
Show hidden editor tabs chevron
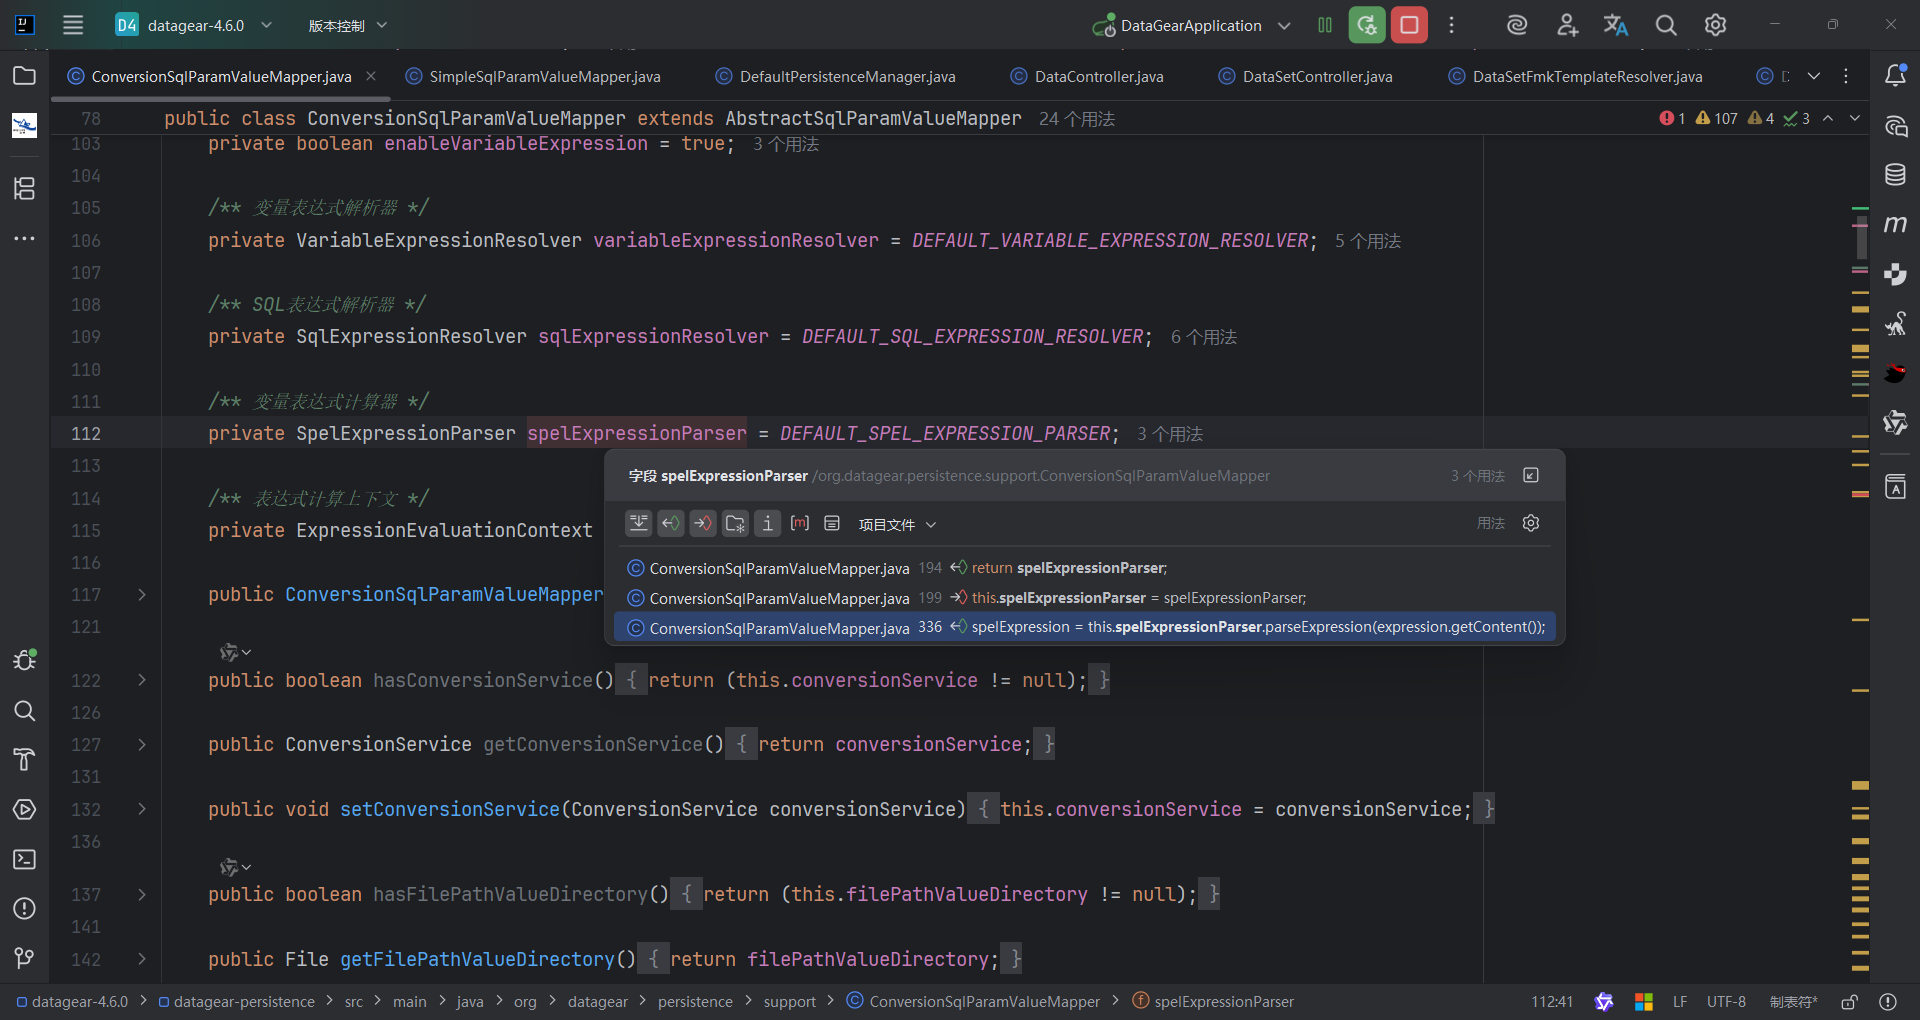tap(1814, 76)
